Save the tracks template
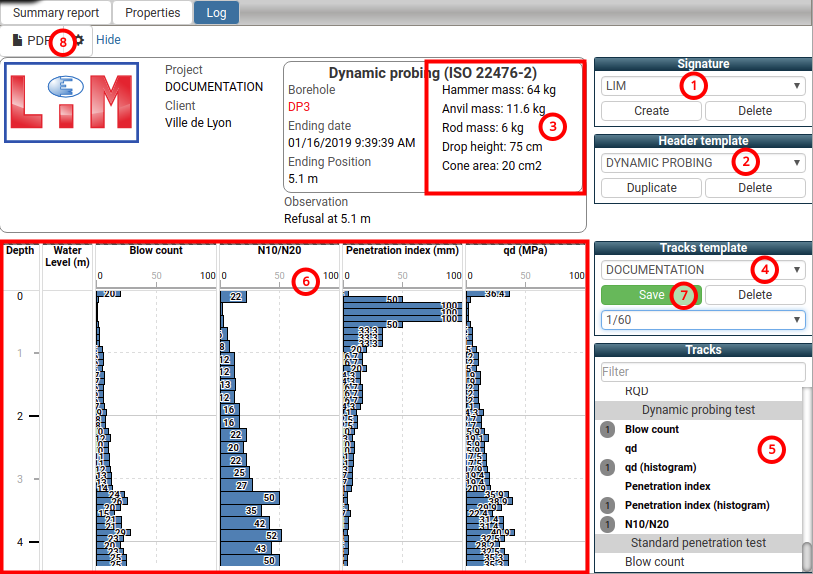This screenshot has height=574, width=813. coord(650,295)
